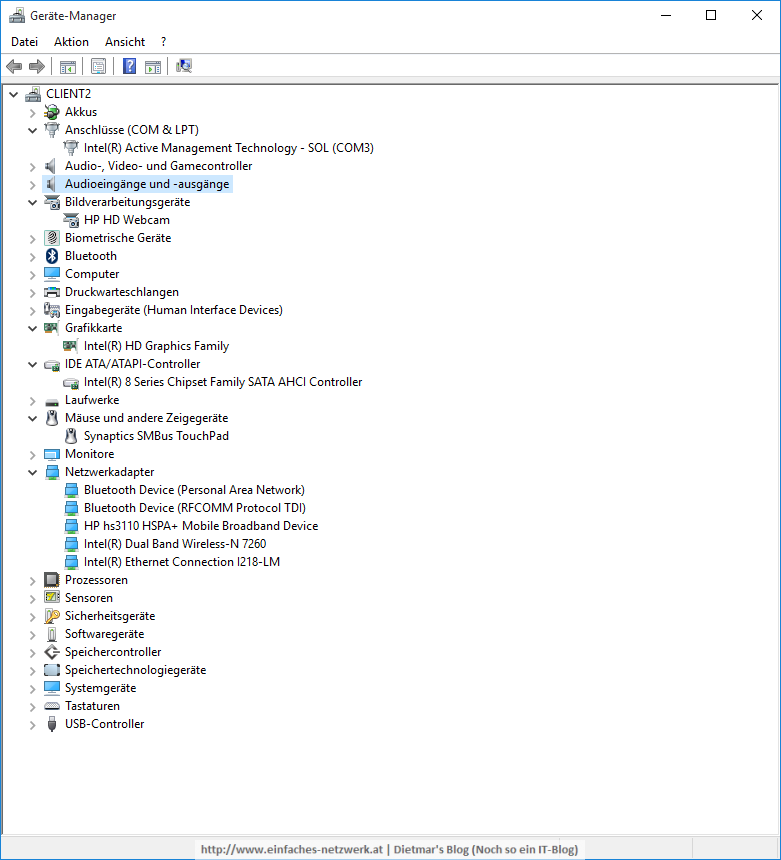Select the Druckwarteschlangen printer icon

click(52, 292)
